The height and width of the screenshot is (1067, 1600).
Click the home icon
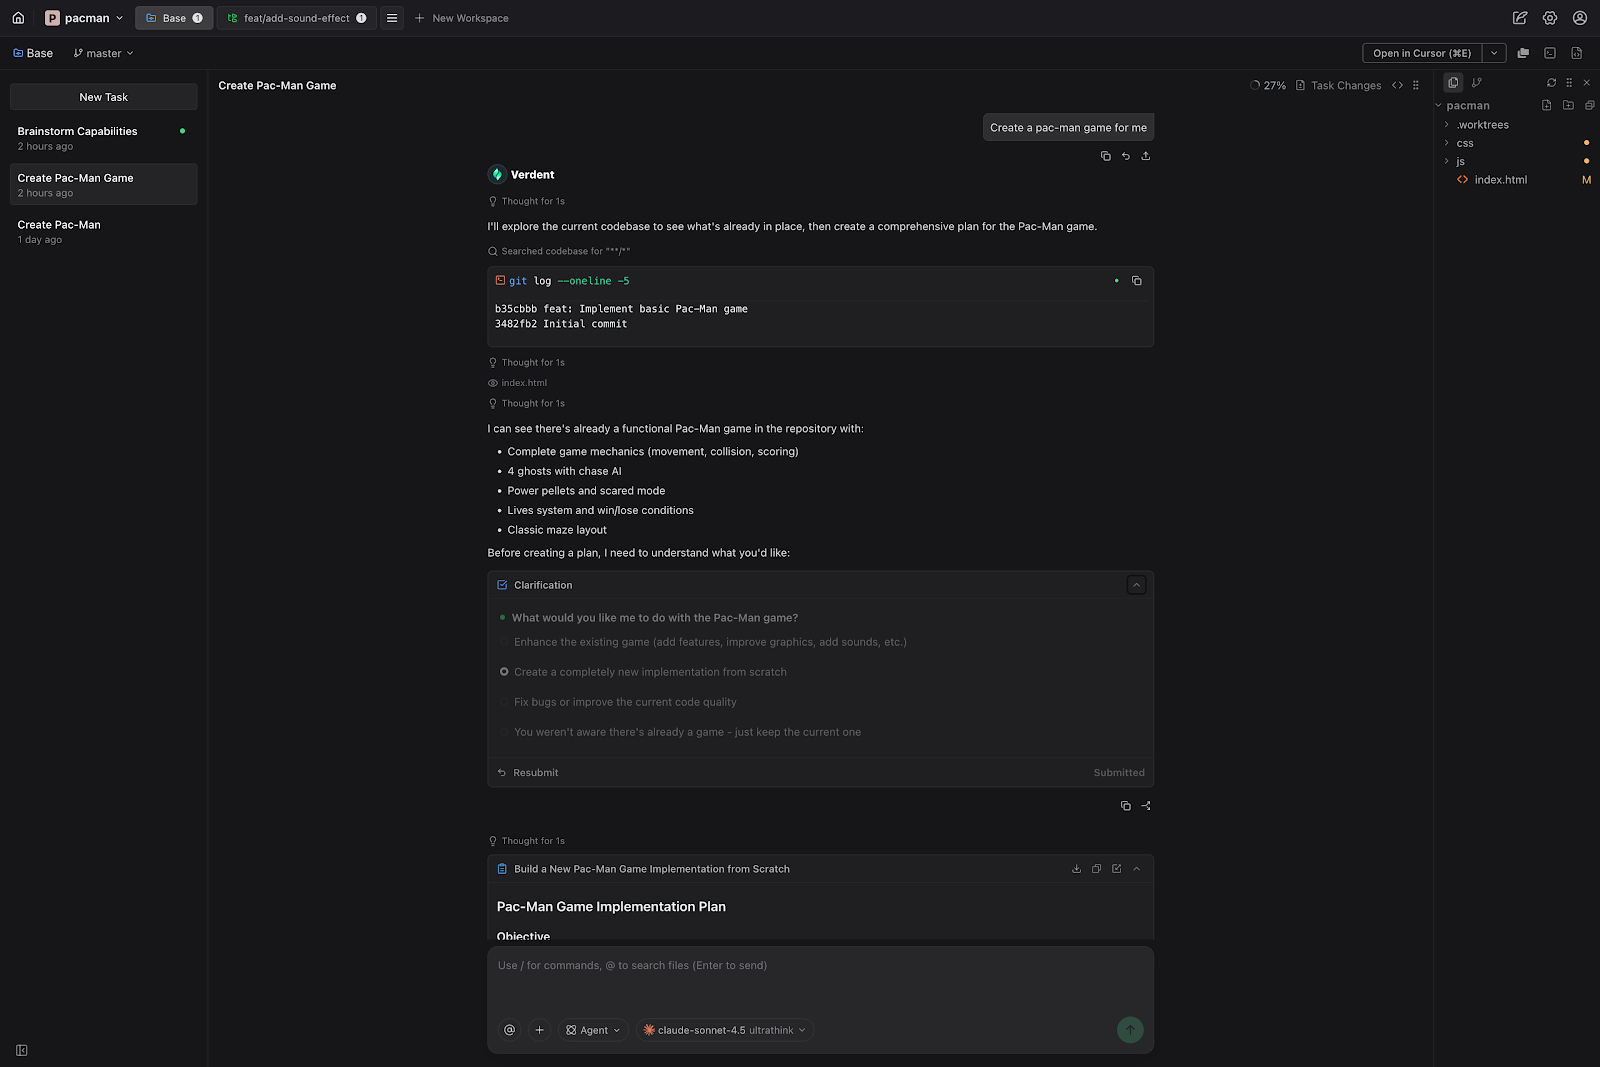[x=18, y=18]
